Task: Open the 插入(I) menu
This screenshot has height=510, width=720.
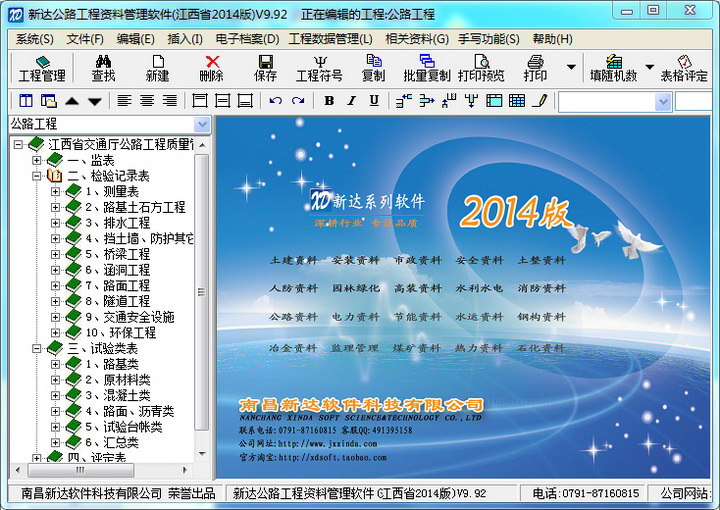Action: click(185, 39)
